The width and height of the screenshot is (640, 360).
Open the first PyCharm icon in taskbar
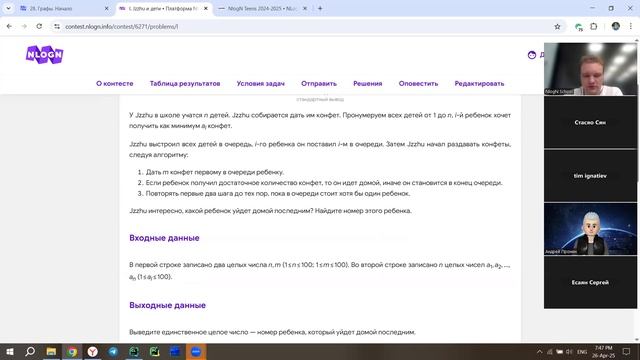134,351
